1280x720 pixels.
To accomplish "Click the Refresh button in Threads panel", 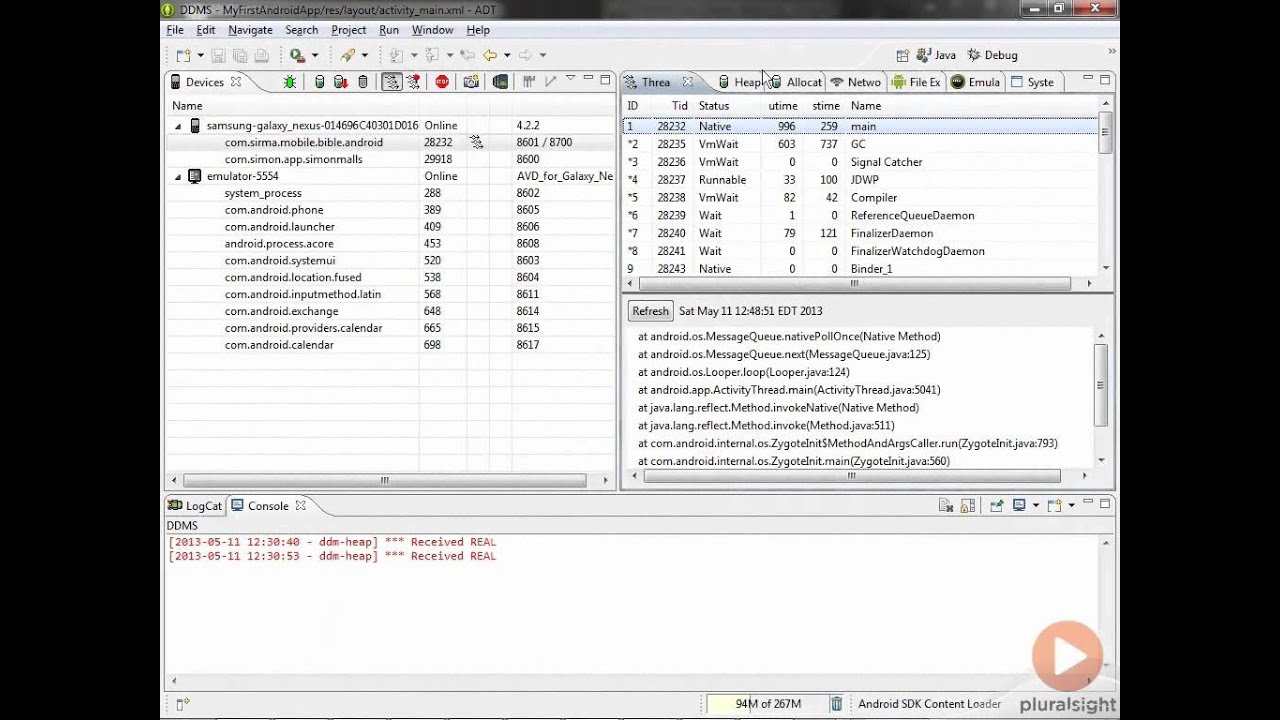I will (650, 311).
